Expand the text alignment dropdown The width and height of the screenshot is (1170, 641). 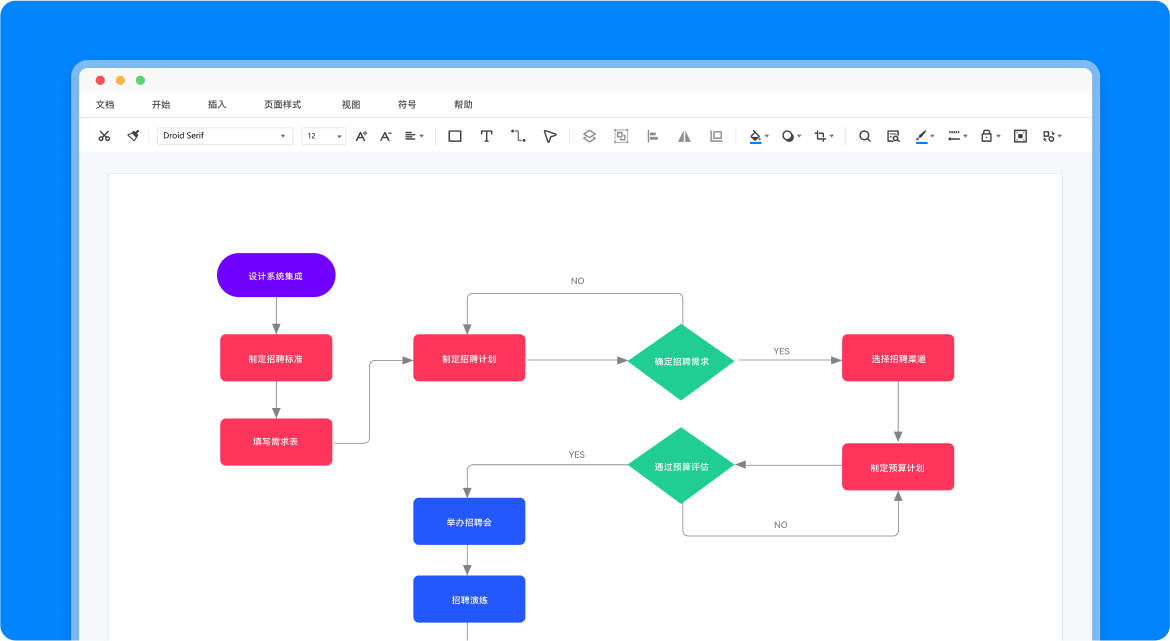(414, 136)
